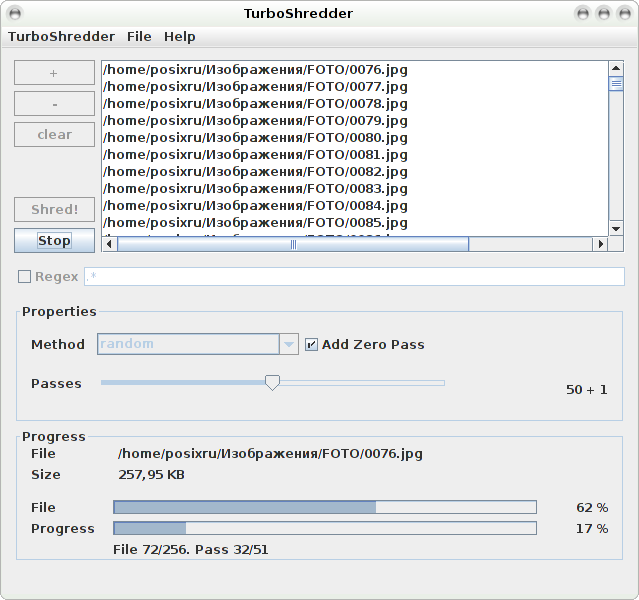Select list entry 0076.jpg

pos(355,70)
